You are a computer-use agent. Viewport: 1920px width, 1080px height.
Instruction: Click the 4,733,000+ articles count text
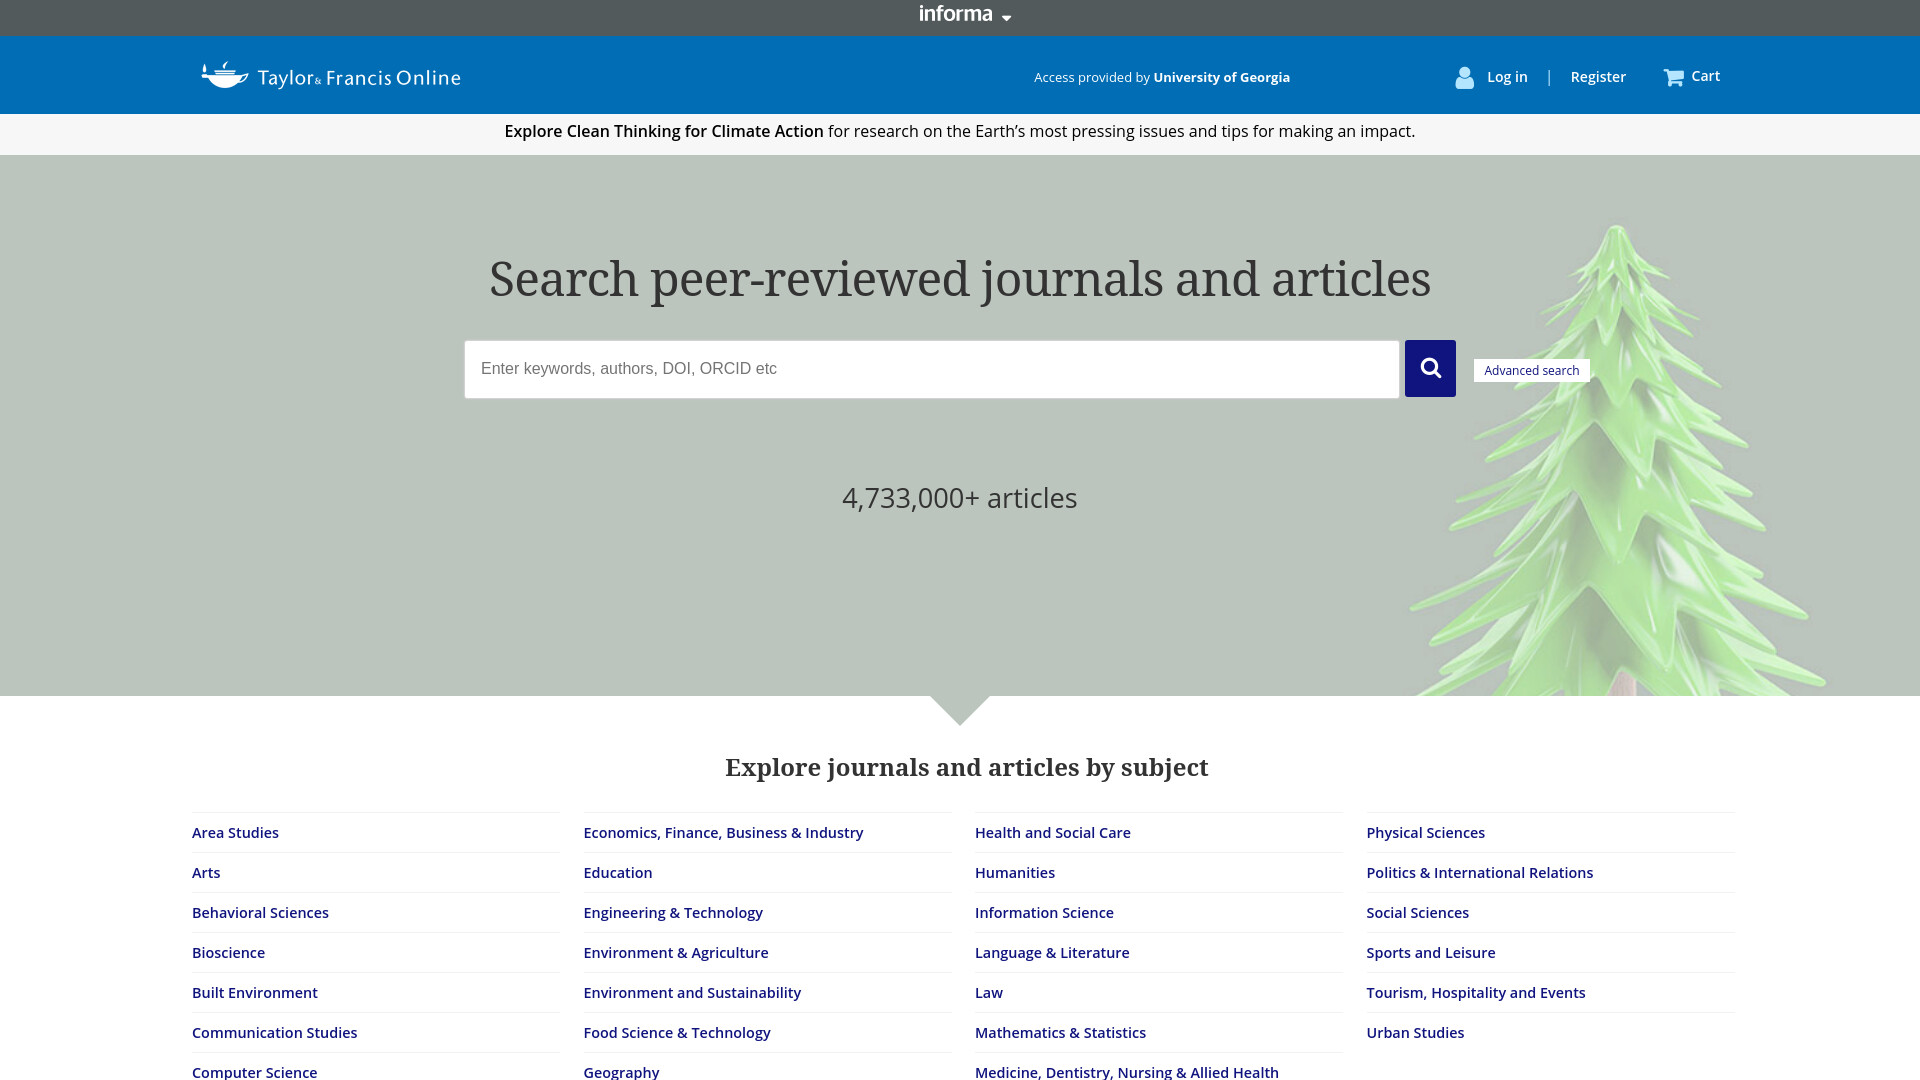(x=960, y=498)
